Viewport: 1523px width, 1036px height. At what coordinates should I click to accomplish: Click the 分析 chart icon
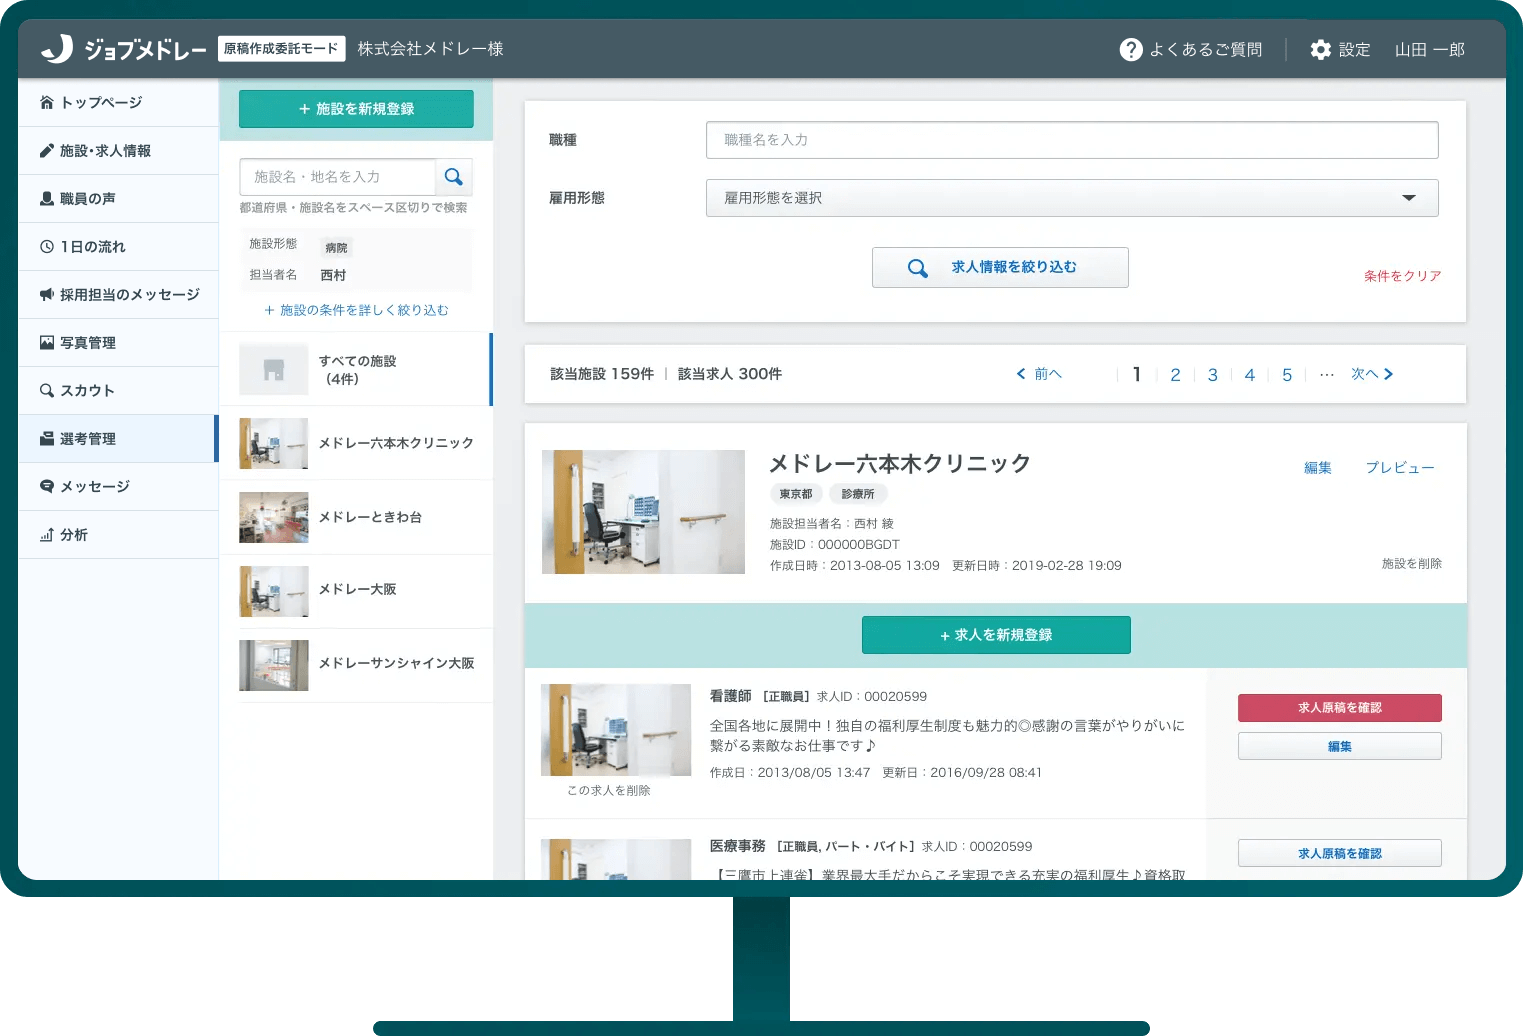(x=46, y=534)
